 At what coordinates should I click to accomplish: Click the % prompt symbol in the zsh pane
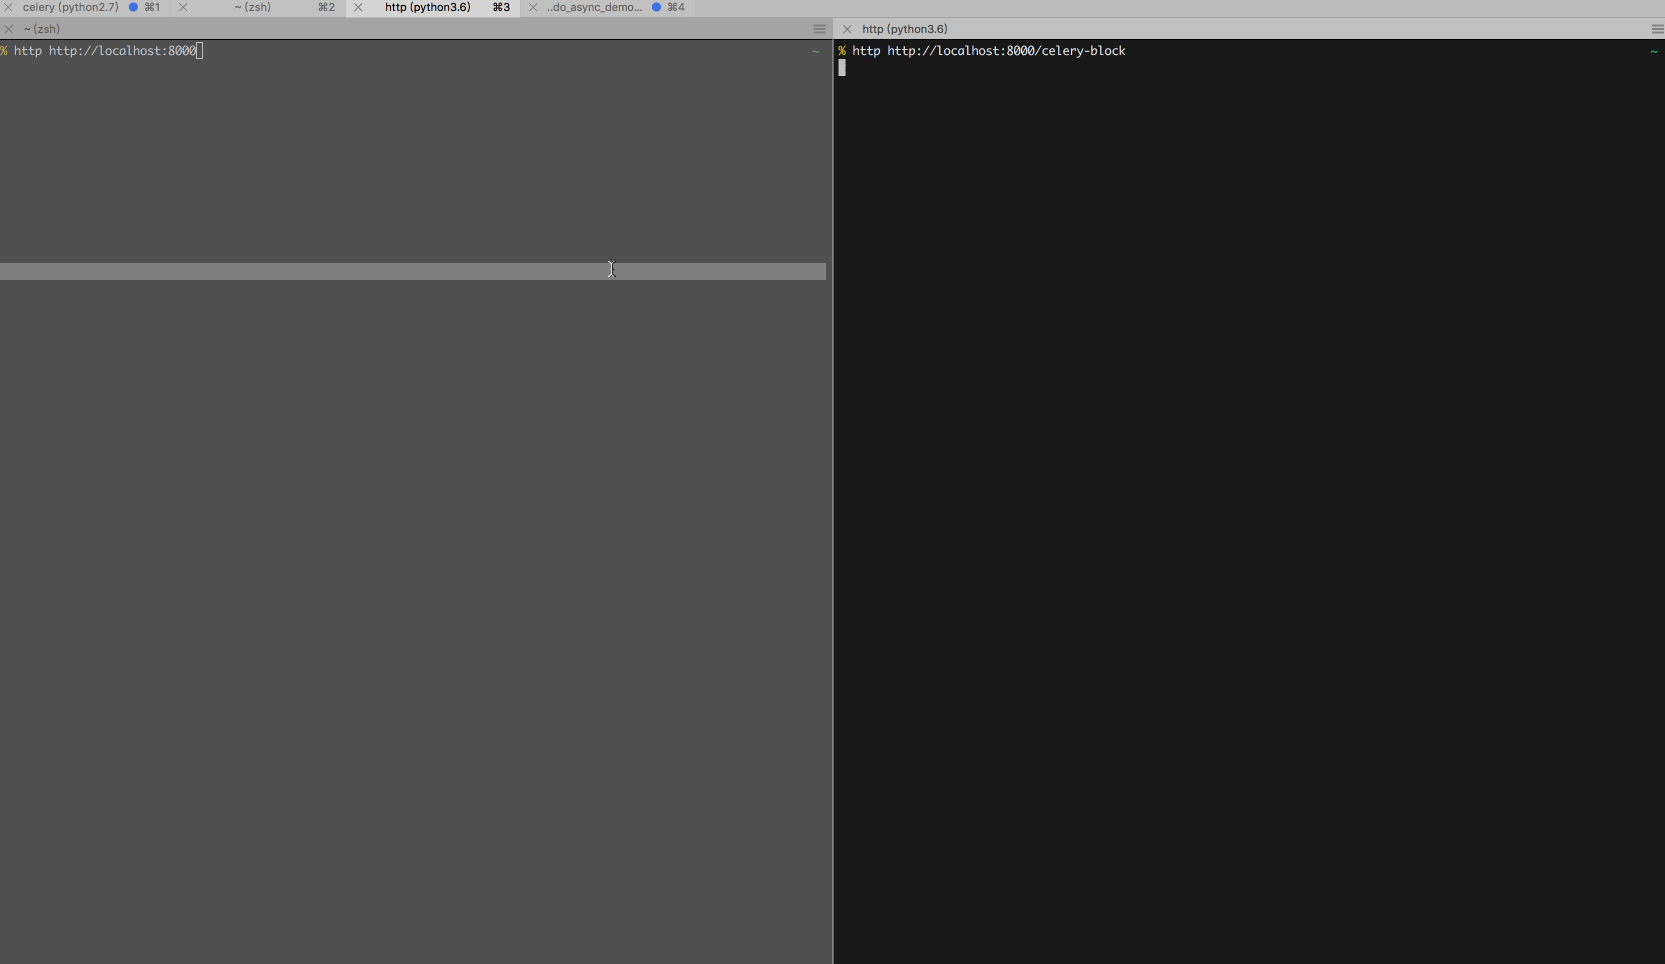click(5, 51)
